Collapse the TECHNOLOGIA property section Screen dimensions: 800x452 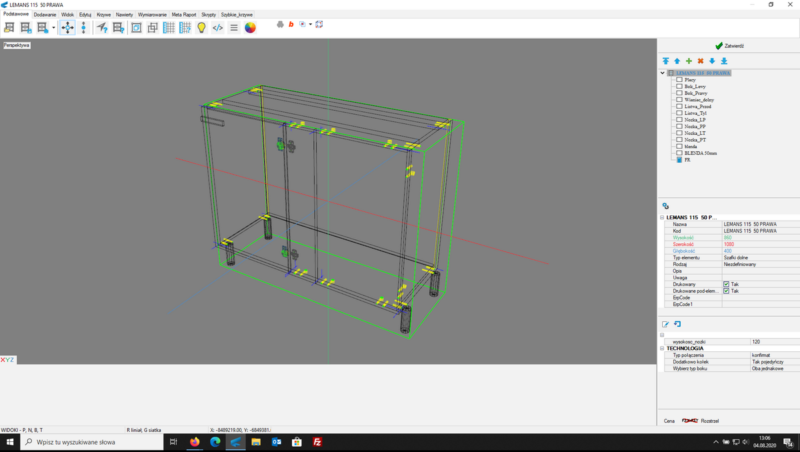pyautogui.click(x=662, y=348)
